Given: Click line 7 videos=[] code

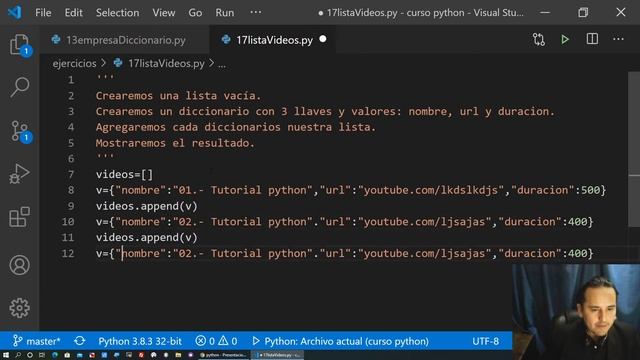Looking at the screenshot, I should point(124,175).
